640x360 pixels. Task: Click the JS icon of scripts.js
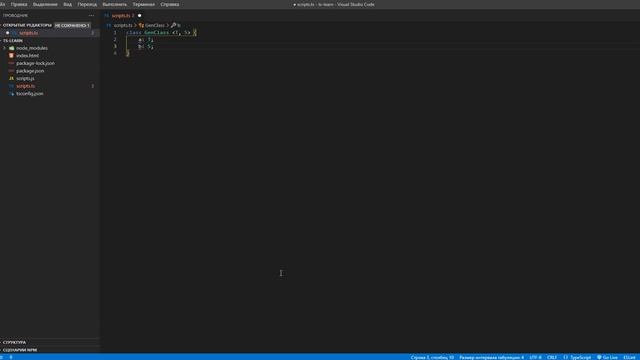(x=11, y=78)
